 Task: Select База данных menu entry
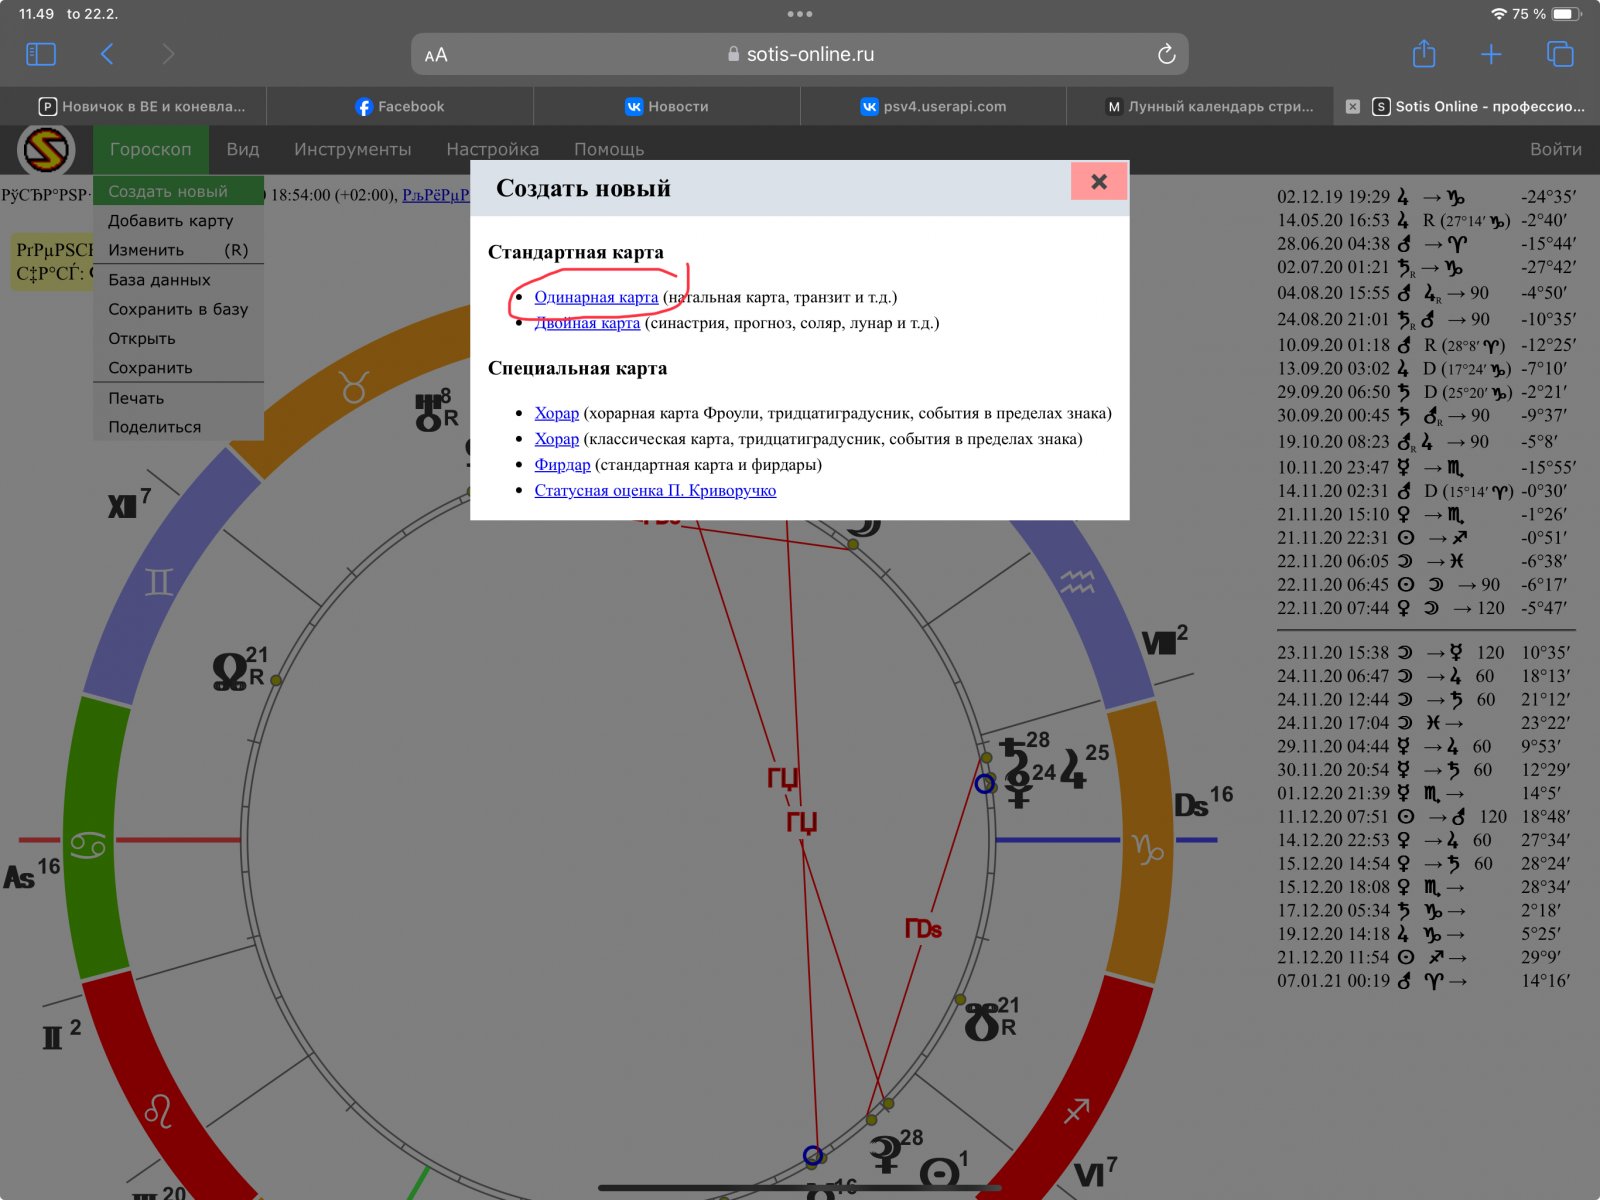pos(178,280)
